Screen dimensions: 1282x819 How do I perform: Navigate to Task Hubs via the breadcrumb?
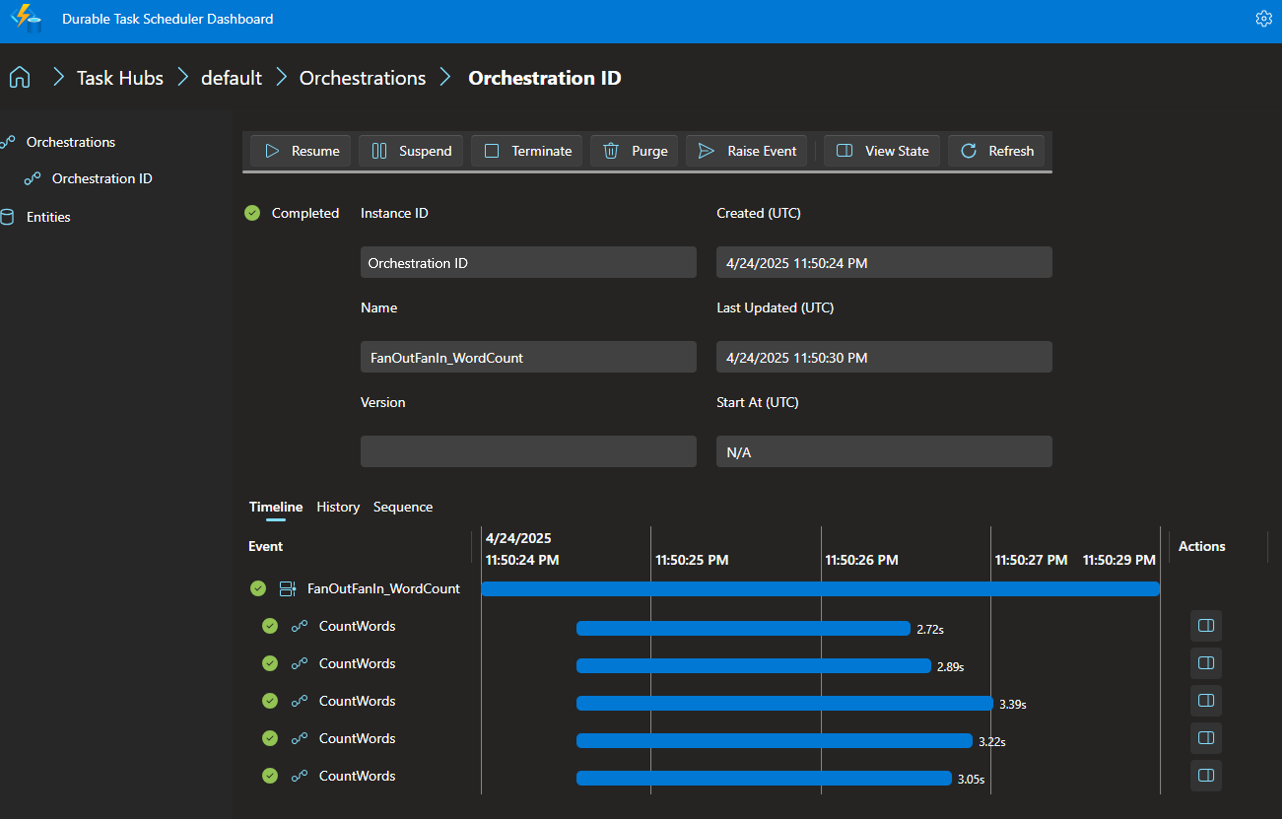pos(118,77)
